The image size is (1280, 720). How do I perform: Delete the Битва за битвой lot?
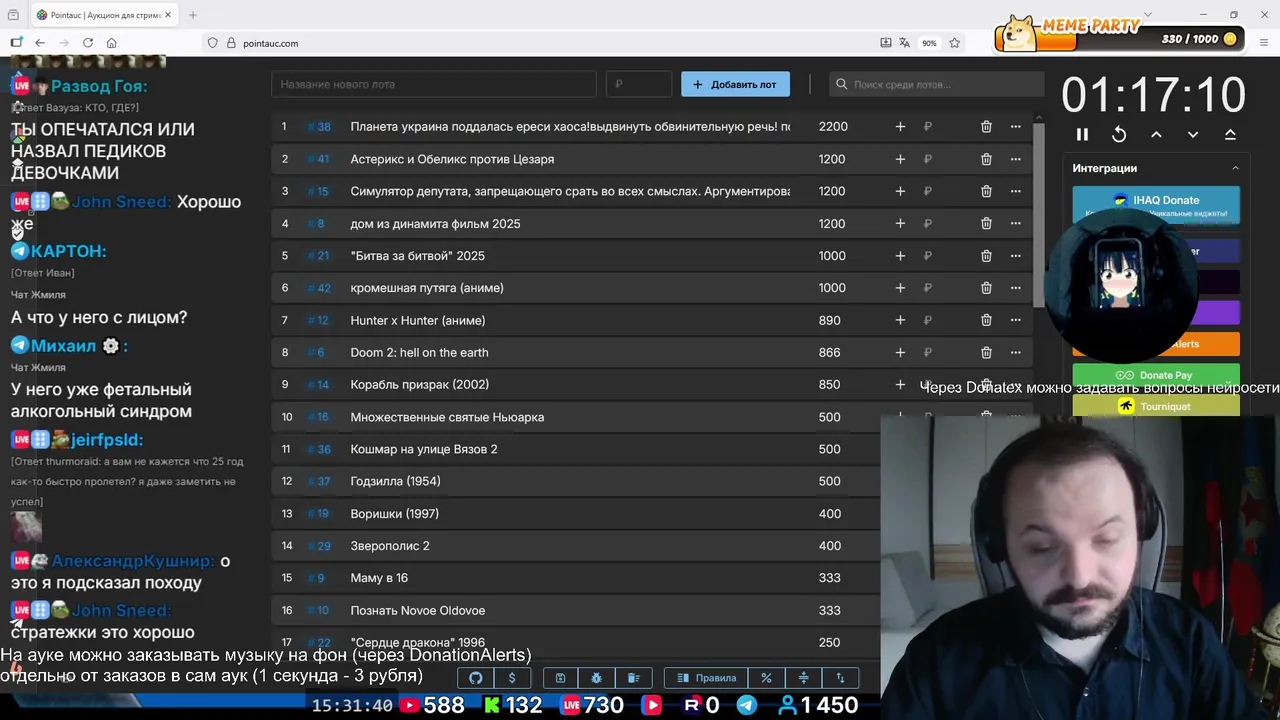pos(986,256)
